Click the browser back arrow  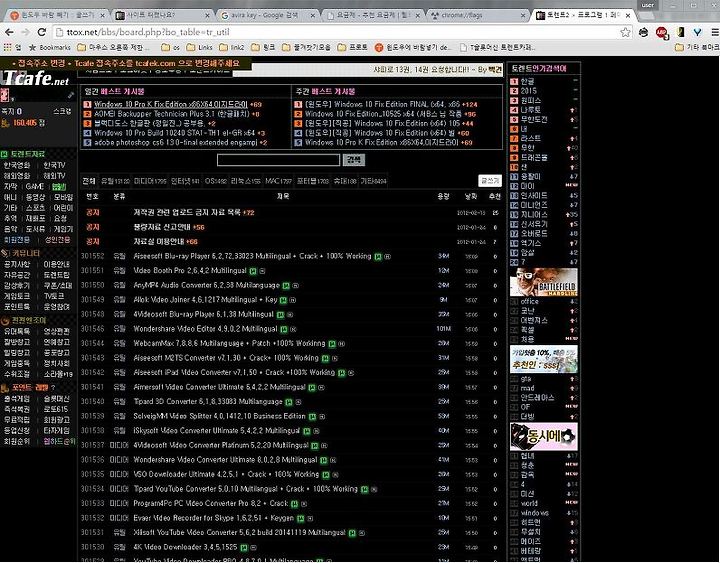click(x=9, y=32)
